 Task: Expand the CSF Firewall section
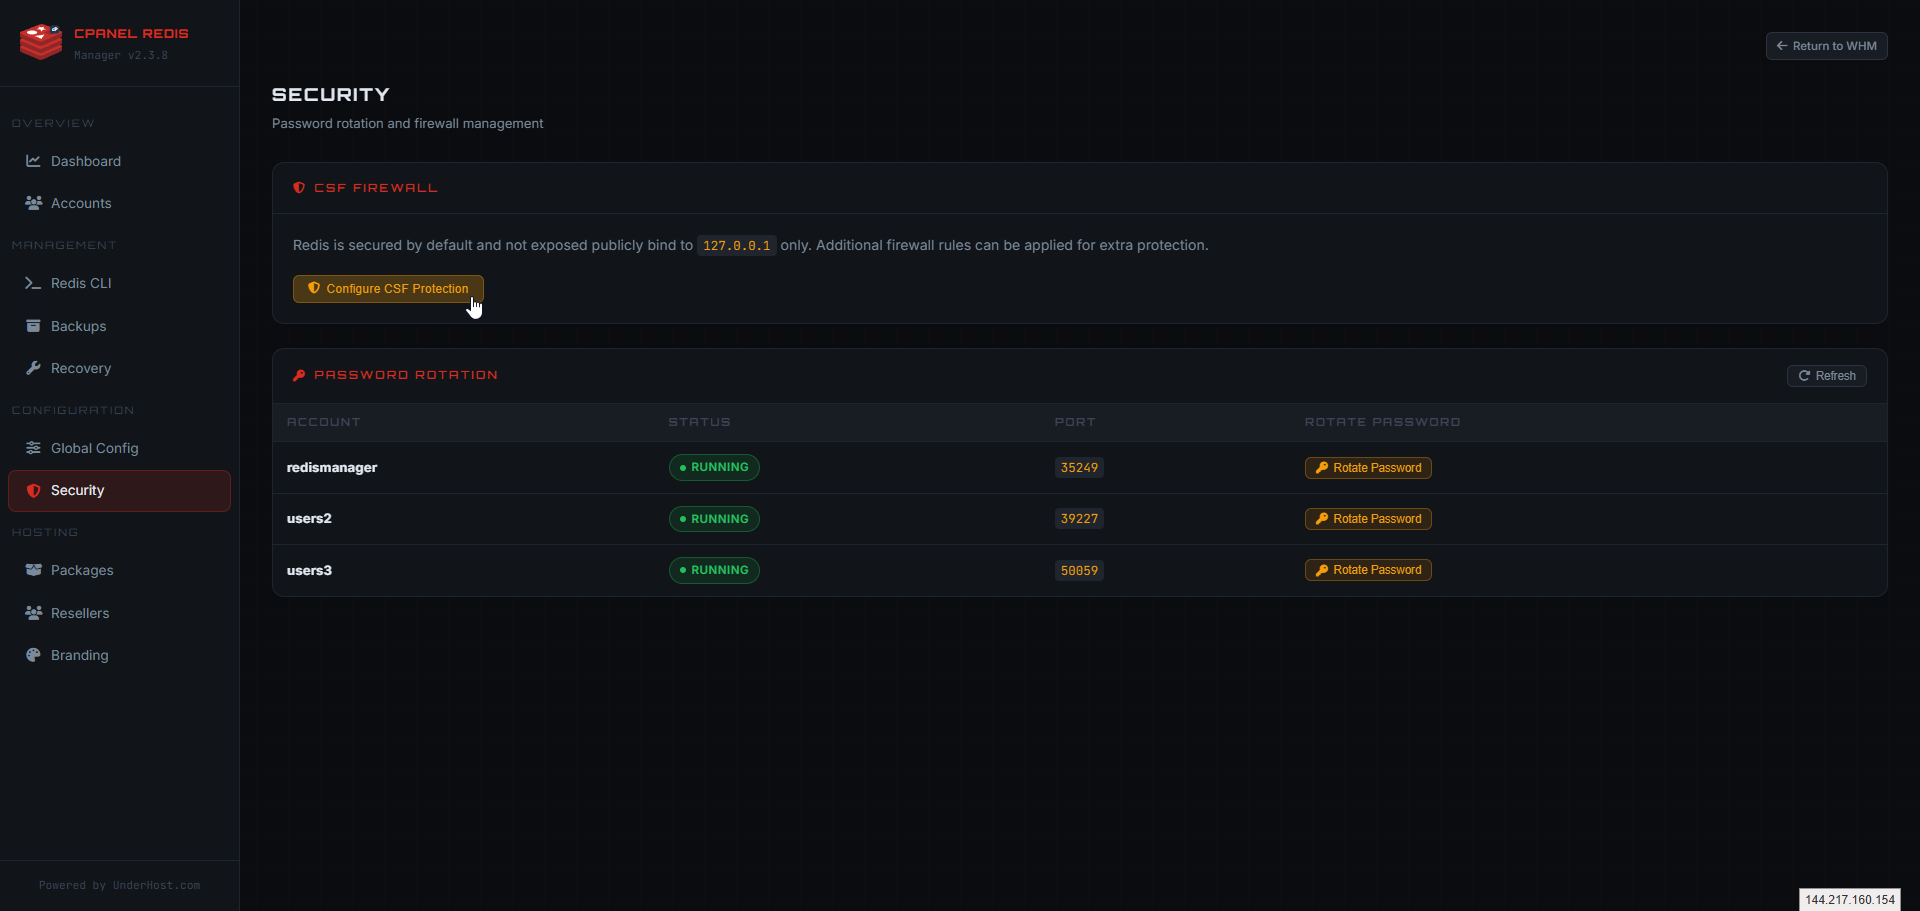tap(374, 188)
